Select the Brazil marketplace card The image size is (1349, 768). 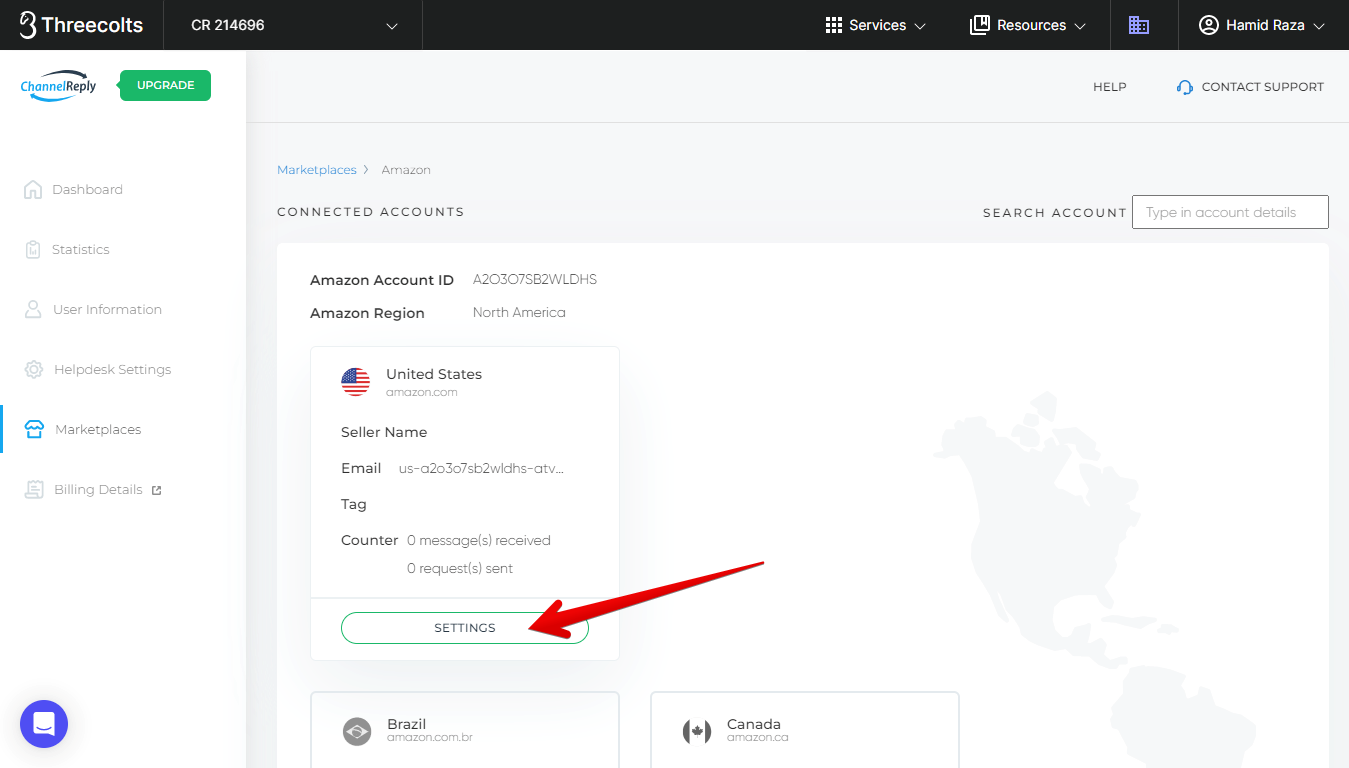465,730
